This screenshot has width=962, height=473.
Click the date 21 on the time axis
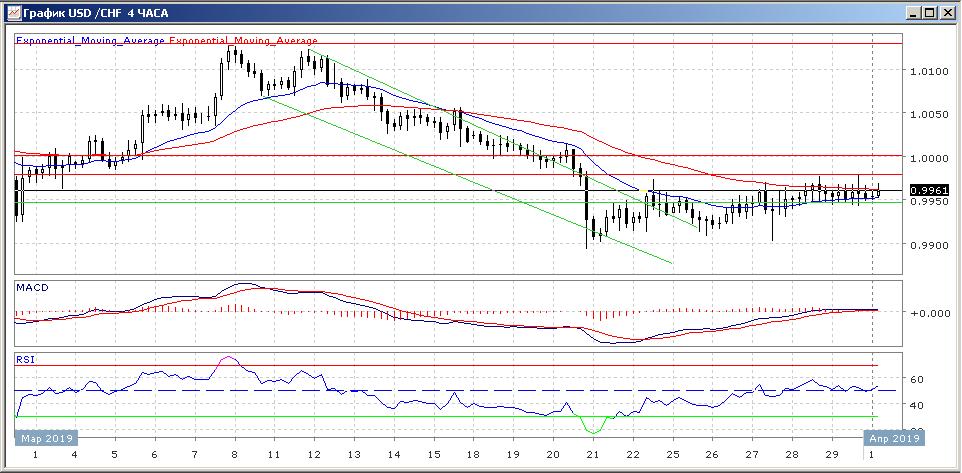pos(592,455)
